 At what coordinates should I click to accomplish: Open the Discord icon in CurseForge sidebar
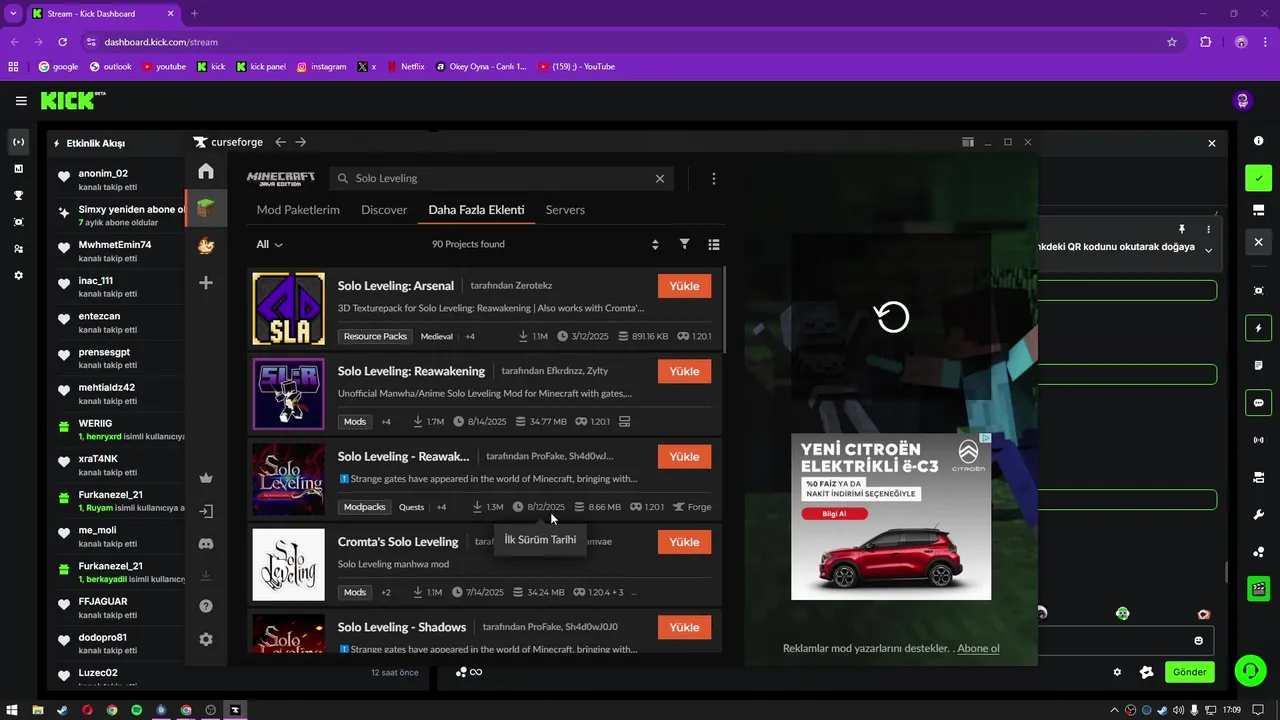point(206,543)
